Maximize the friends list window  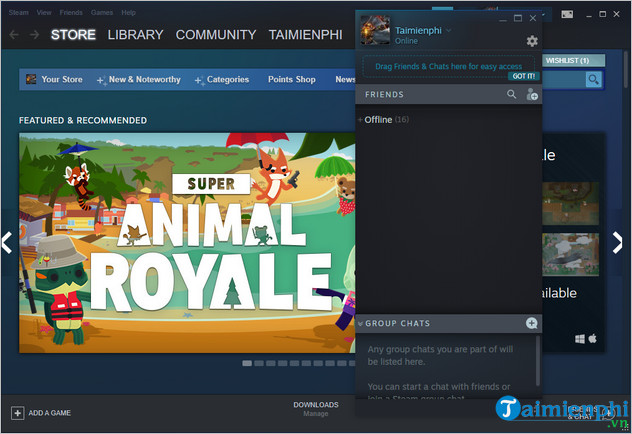518,18
